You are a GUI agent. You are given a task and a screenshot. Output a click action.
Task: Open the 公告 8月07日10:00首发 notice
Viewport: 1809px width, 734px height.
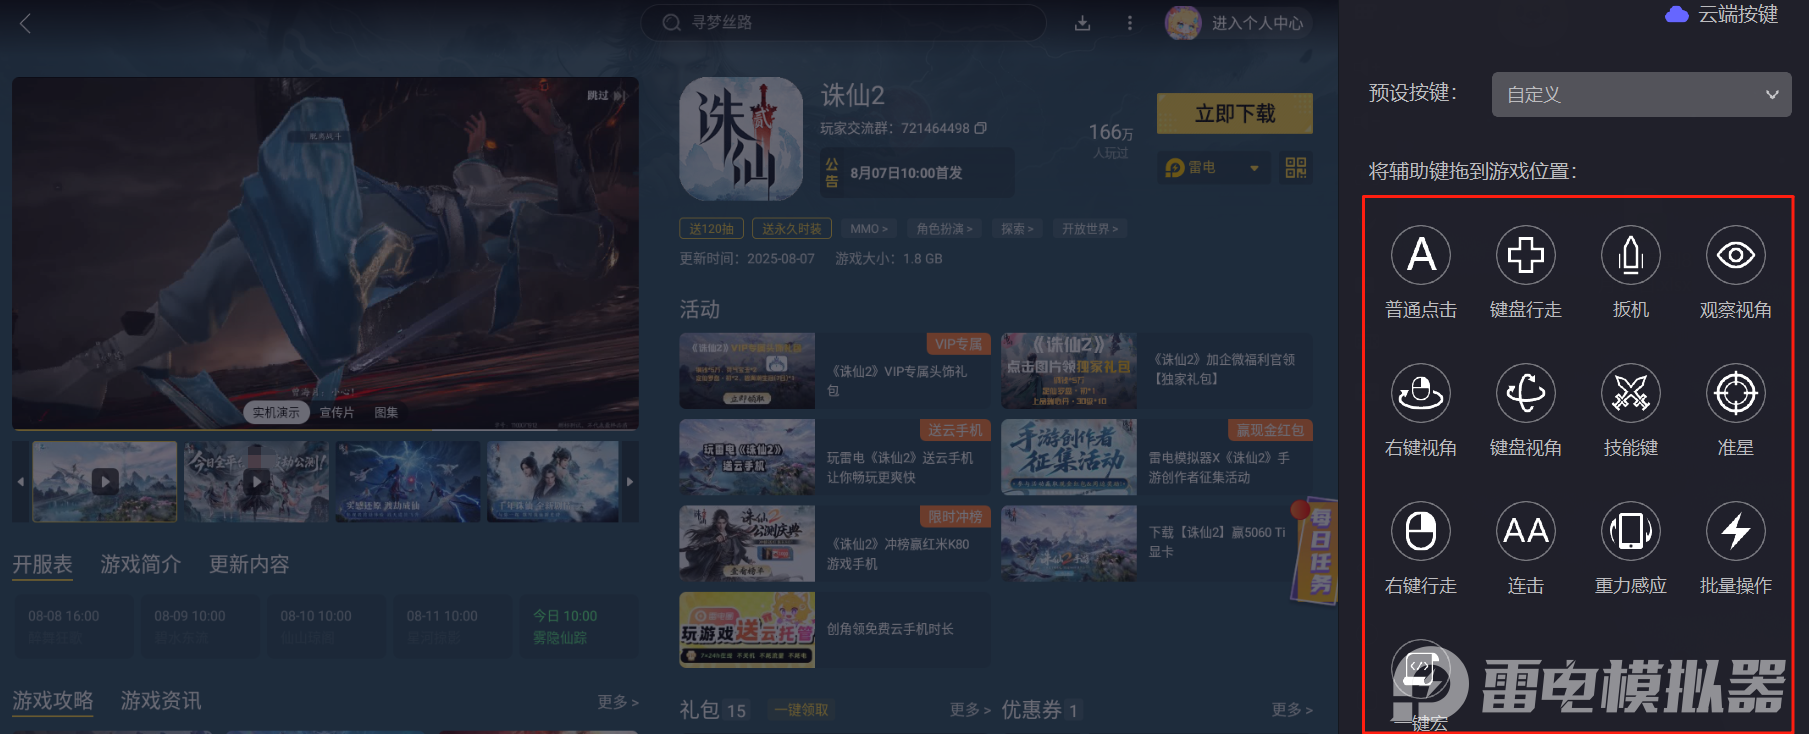coord(917,173)
